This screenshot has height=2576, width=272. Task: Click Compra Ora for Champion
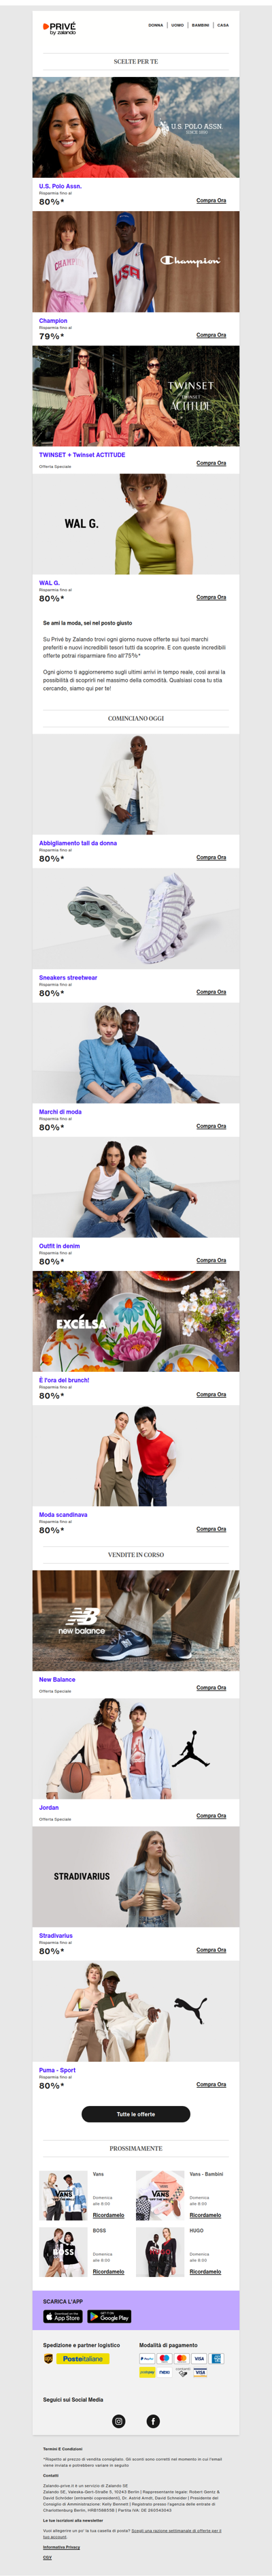[x=211, y=335]
